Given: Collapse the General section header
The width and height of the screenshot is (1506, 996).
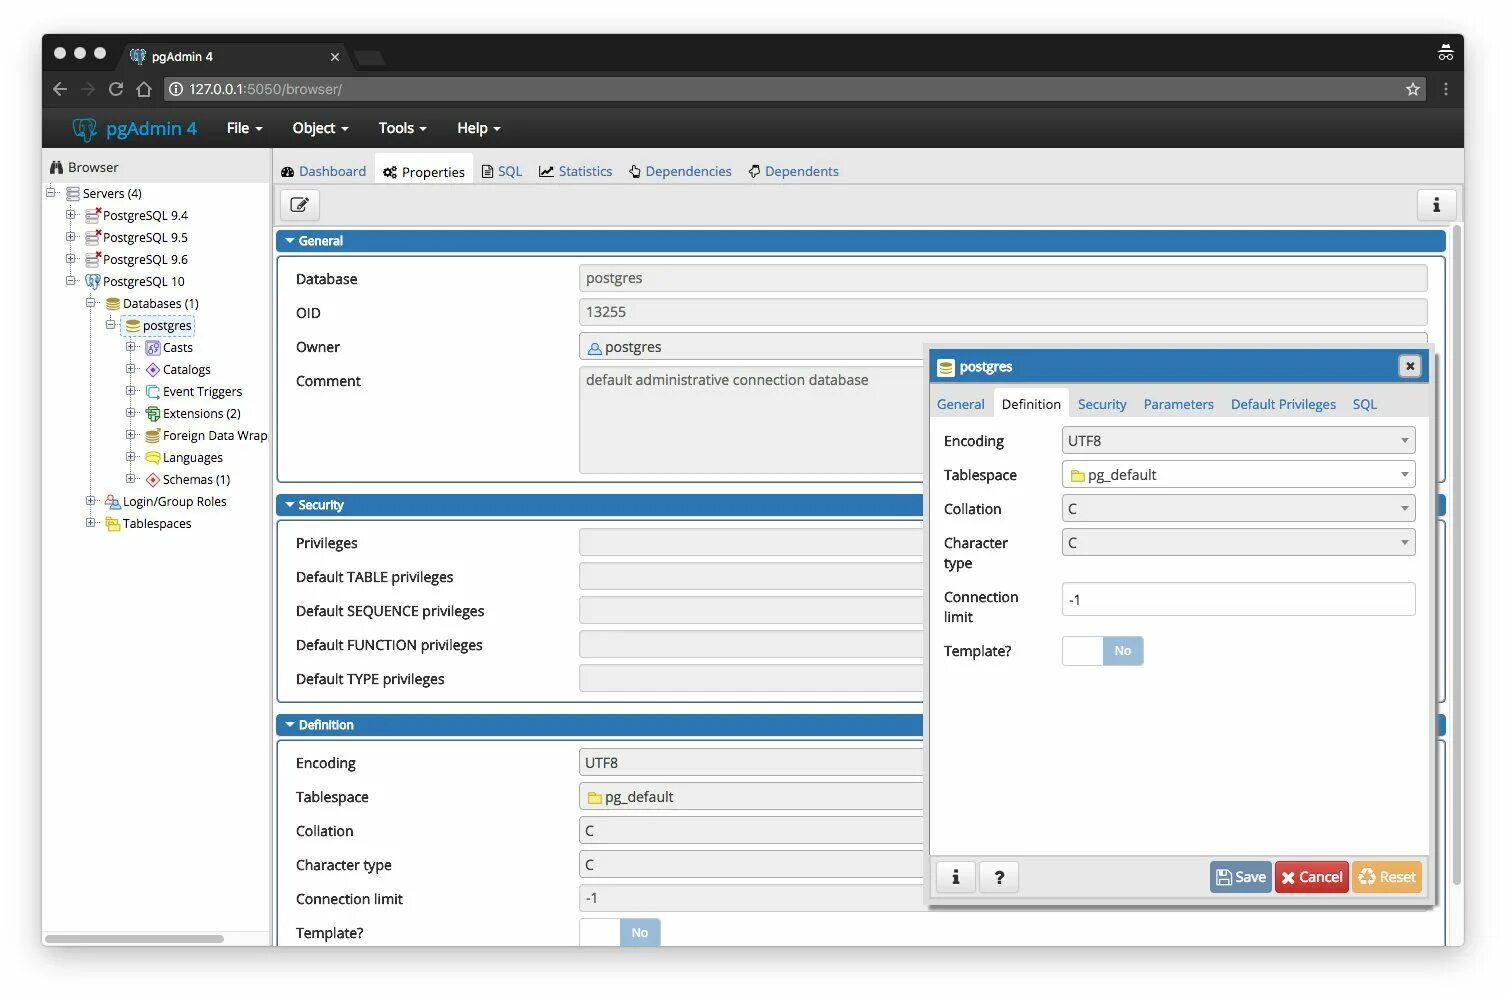Looking at the screenshot, I should [861, 241].
